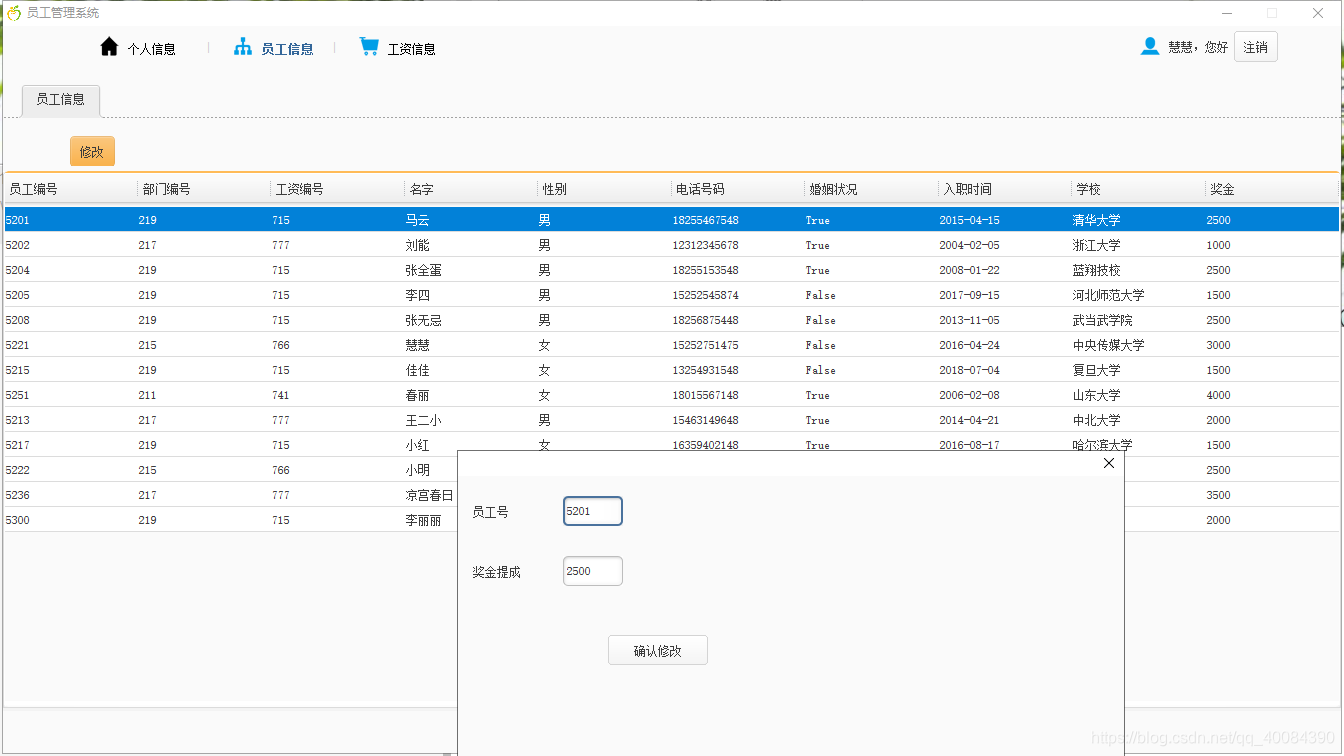This screenshot has width=1344, height=756.
Task: Select employee name 凉宫春日
Action: pyautogui.click(x=429, y=495)
